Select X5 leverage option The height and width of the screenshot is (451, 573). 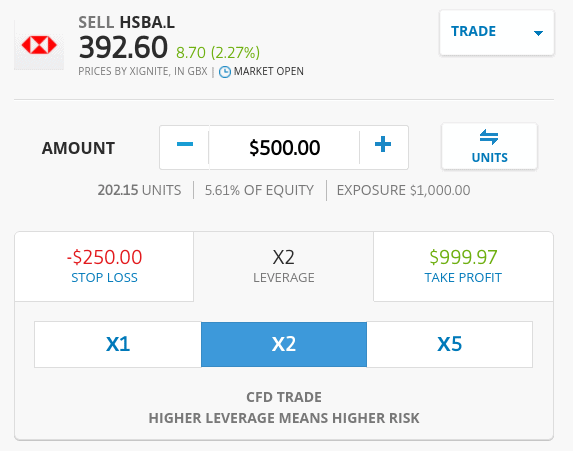pos(449,344)
